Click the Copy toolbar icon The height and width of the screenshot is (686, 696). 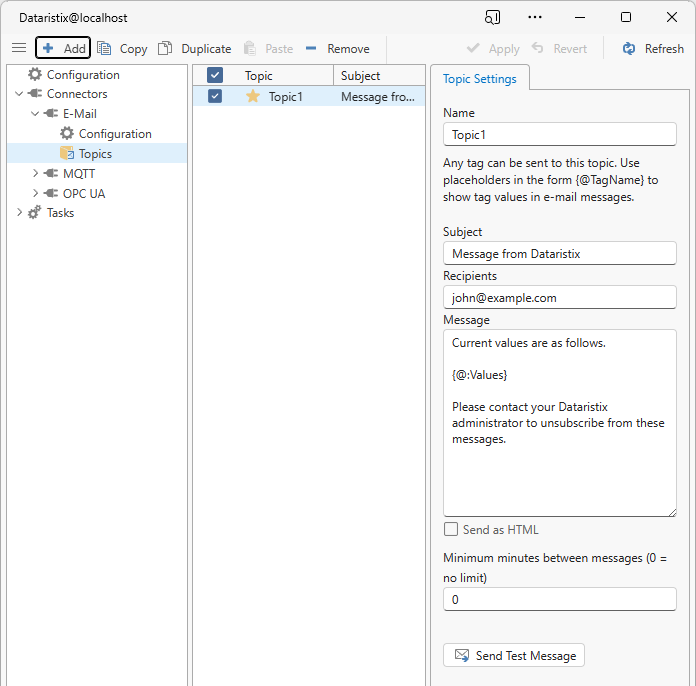105,48
